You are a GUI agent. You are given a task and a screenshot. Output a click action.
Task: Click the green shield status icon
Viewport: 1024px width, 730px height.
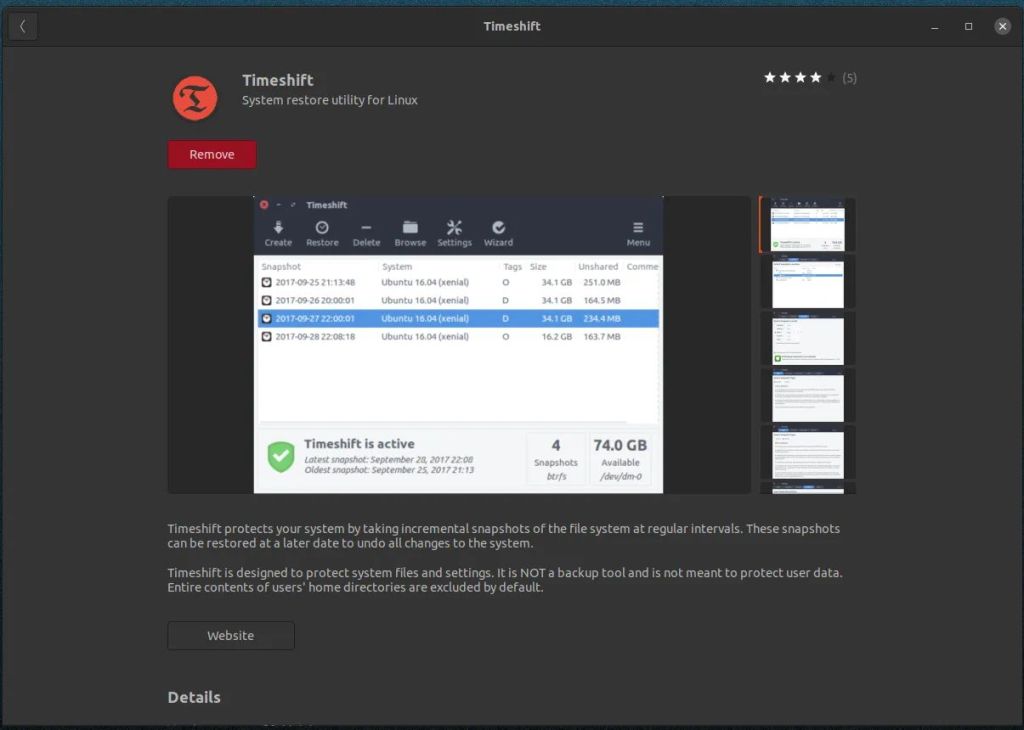coord(280,457)
